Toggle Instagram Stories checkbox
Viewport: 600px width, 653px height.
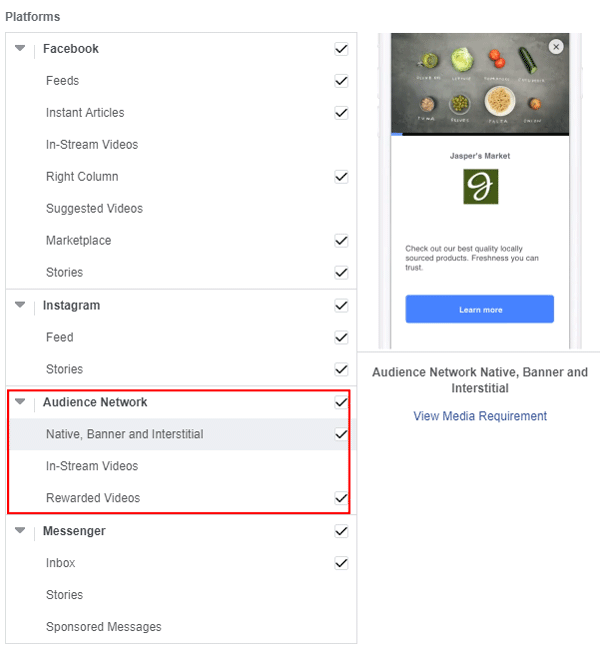(x=341, y=369)
